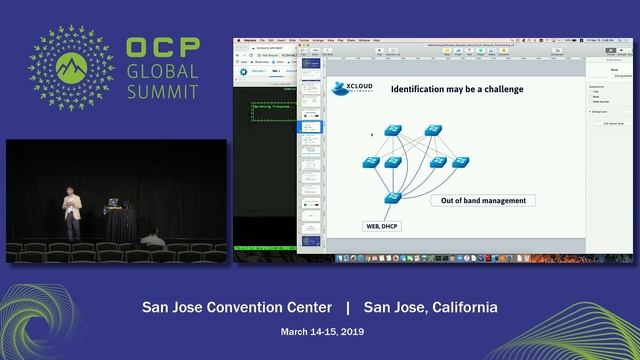The width and height of the screenshot is (640, 360).
Task: Open the Chart tool in Keynote toolbar
Action: [458, 51]
